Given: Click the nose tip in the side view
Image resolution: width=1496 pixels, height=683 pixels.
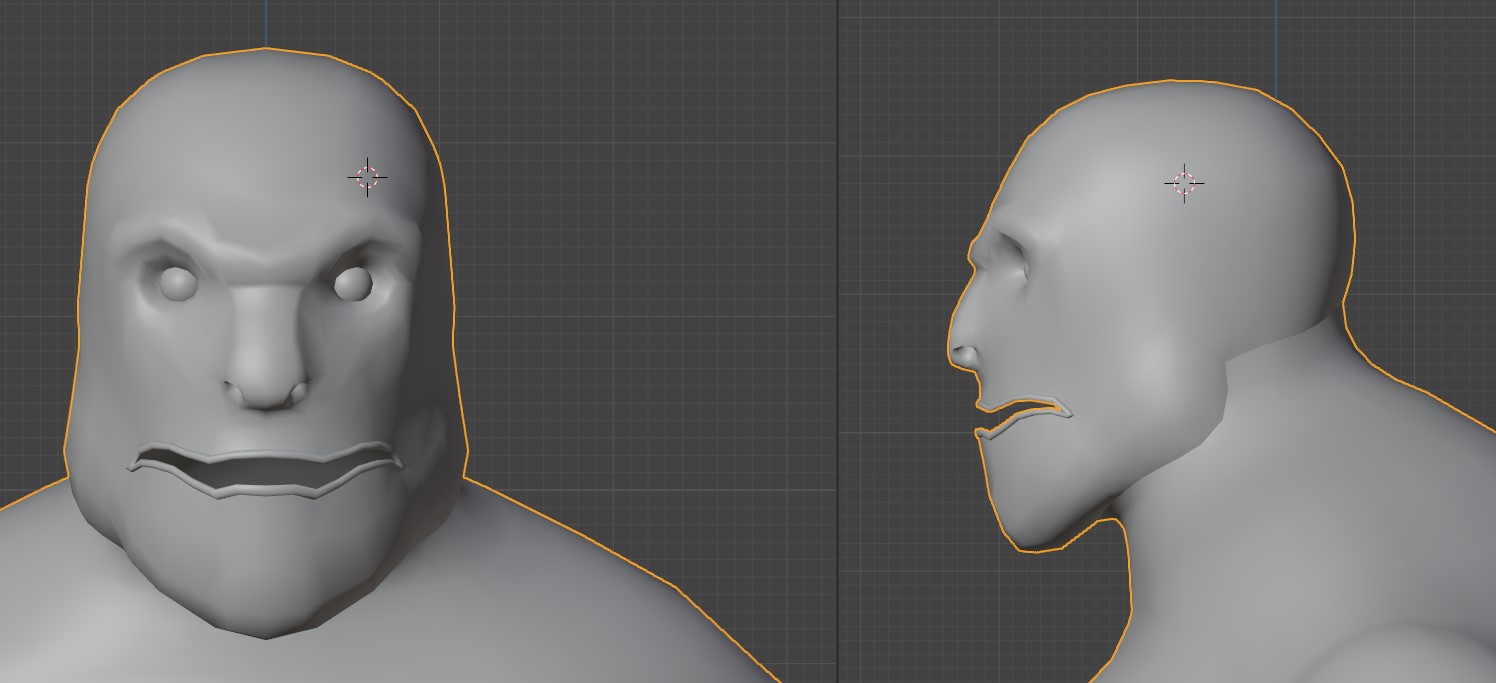Looking at the screenshot, I should (962, 354).
